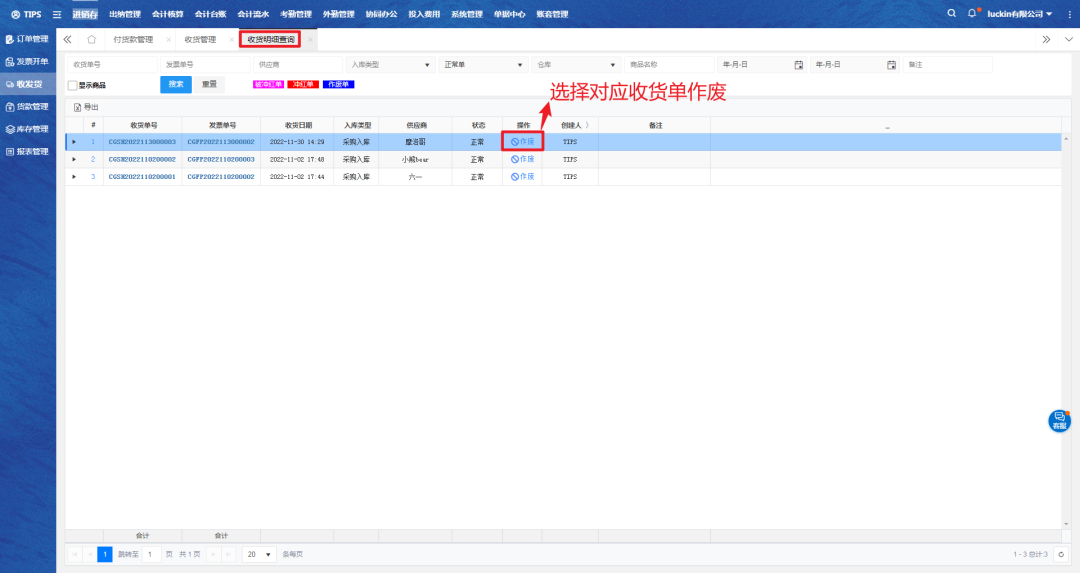Click the refresh icon in pagination bar
The height and width of the screenshot is (573, 1080).
[x=1061, y=554]
